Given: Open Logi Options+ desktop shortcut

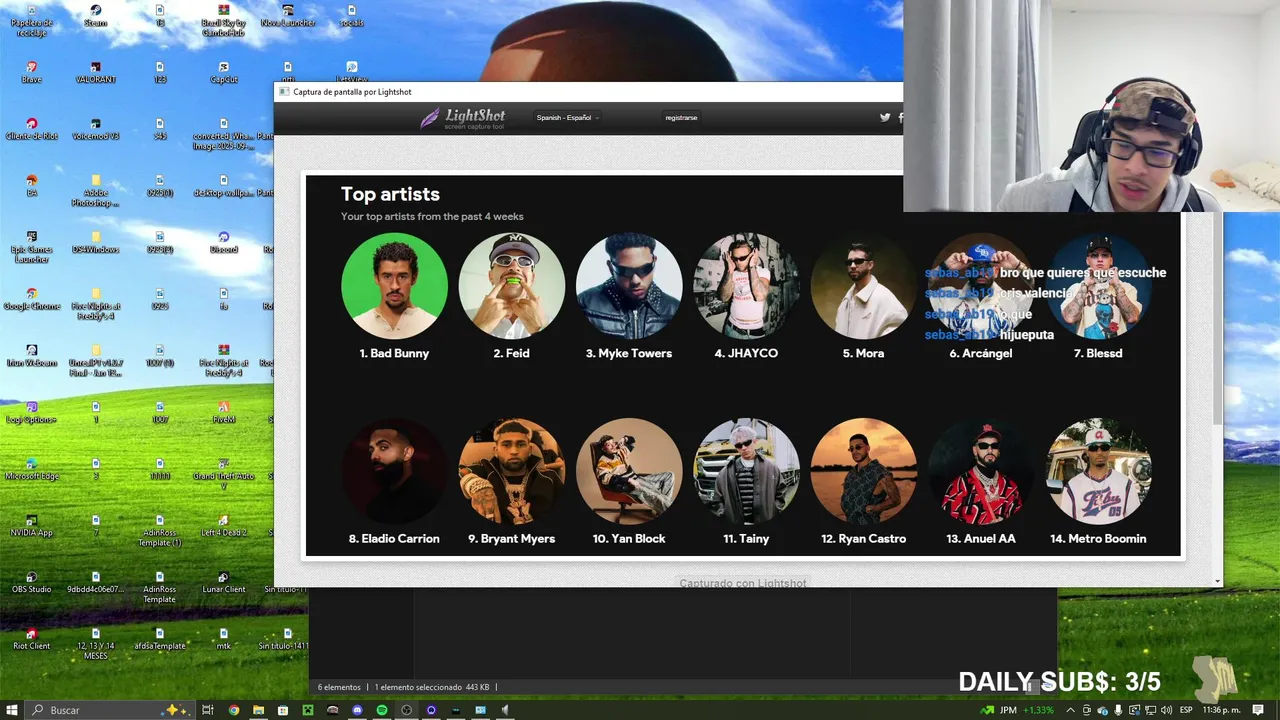Looking at the screenshot, I should click(32, 412).
